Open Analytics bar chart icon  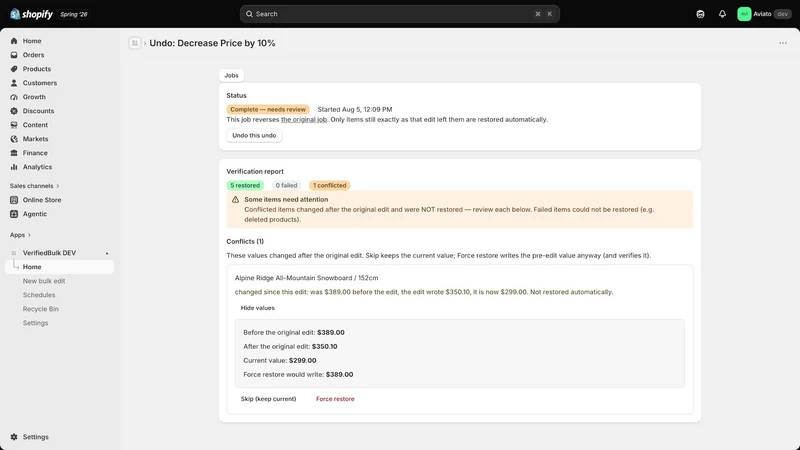click(14, 167)
